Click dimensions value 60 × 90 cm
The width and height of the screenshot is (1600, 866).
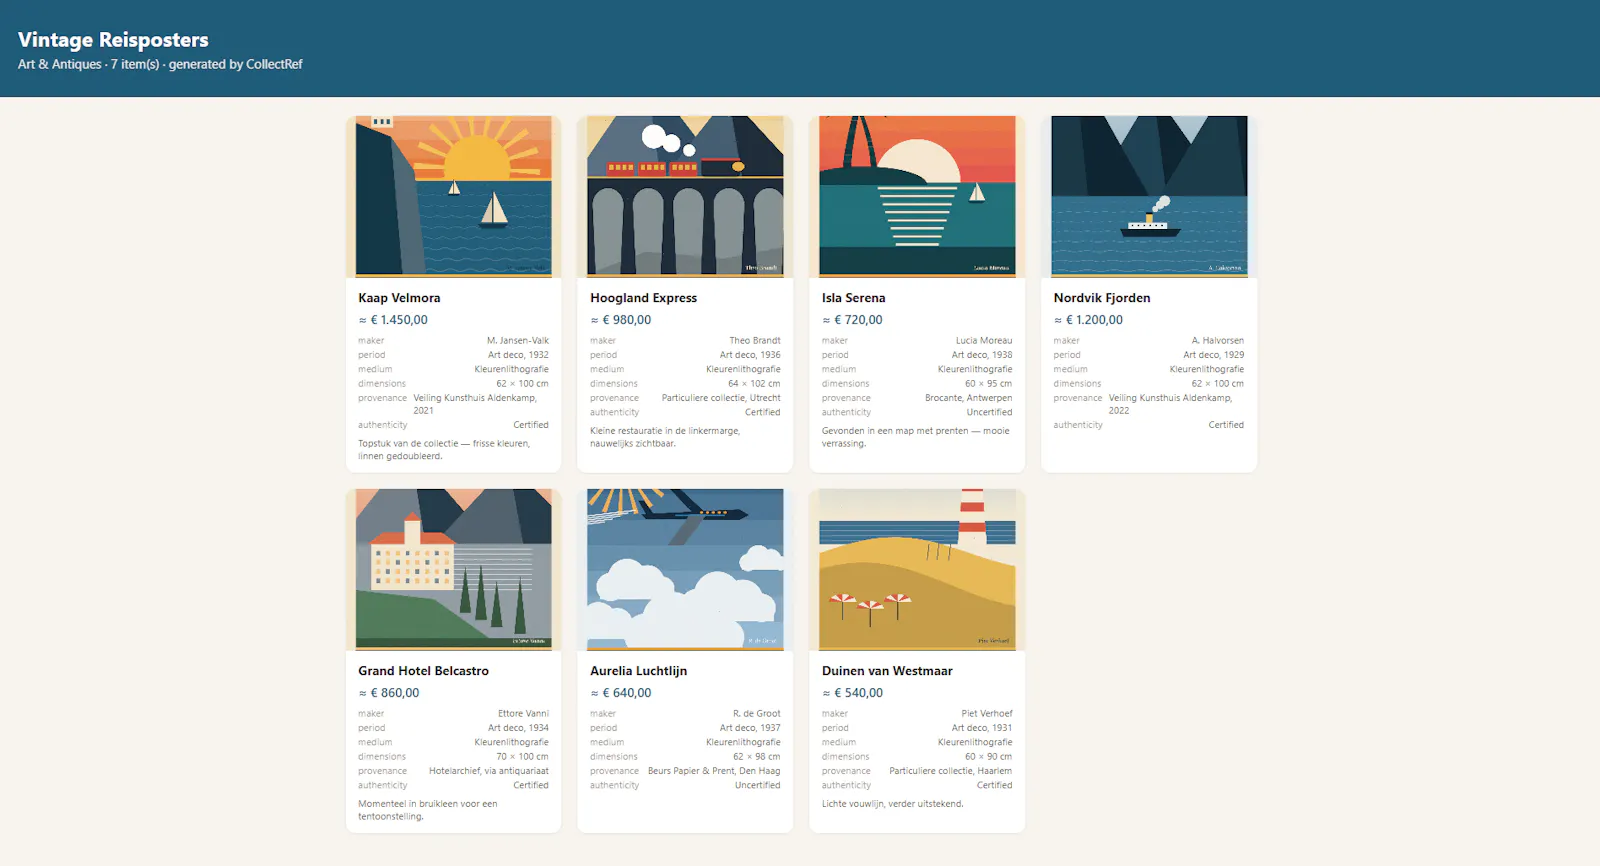click(988, 757)
